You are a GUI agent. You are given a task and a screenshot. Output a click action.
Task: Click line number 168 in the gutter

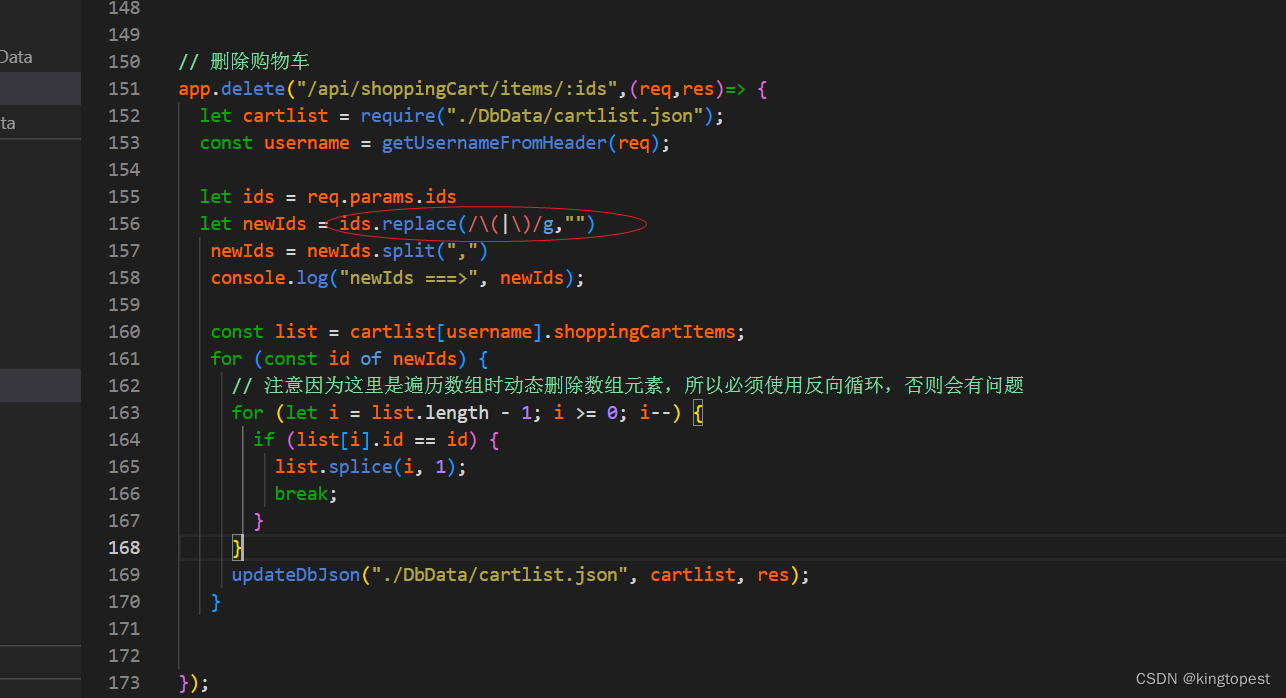pyautogui.click(x=124, y=548)
